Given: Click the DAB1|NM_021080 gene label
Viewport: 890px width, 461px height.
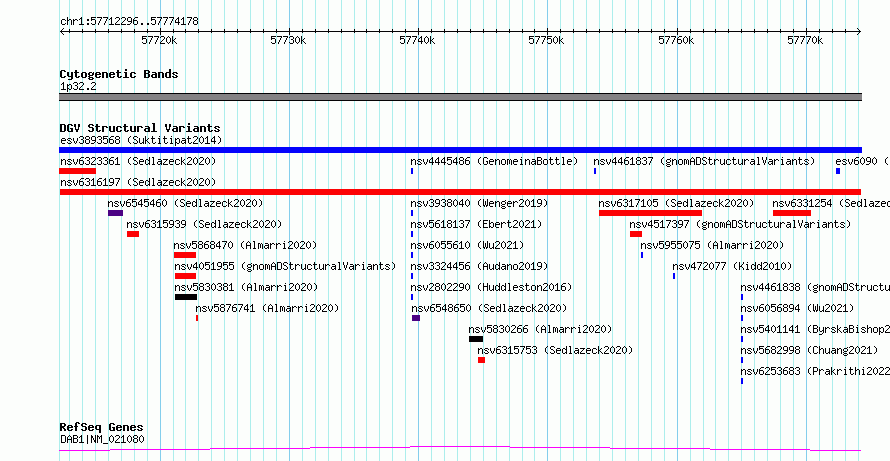Looking at the screenshot, I should pos(102,439).
